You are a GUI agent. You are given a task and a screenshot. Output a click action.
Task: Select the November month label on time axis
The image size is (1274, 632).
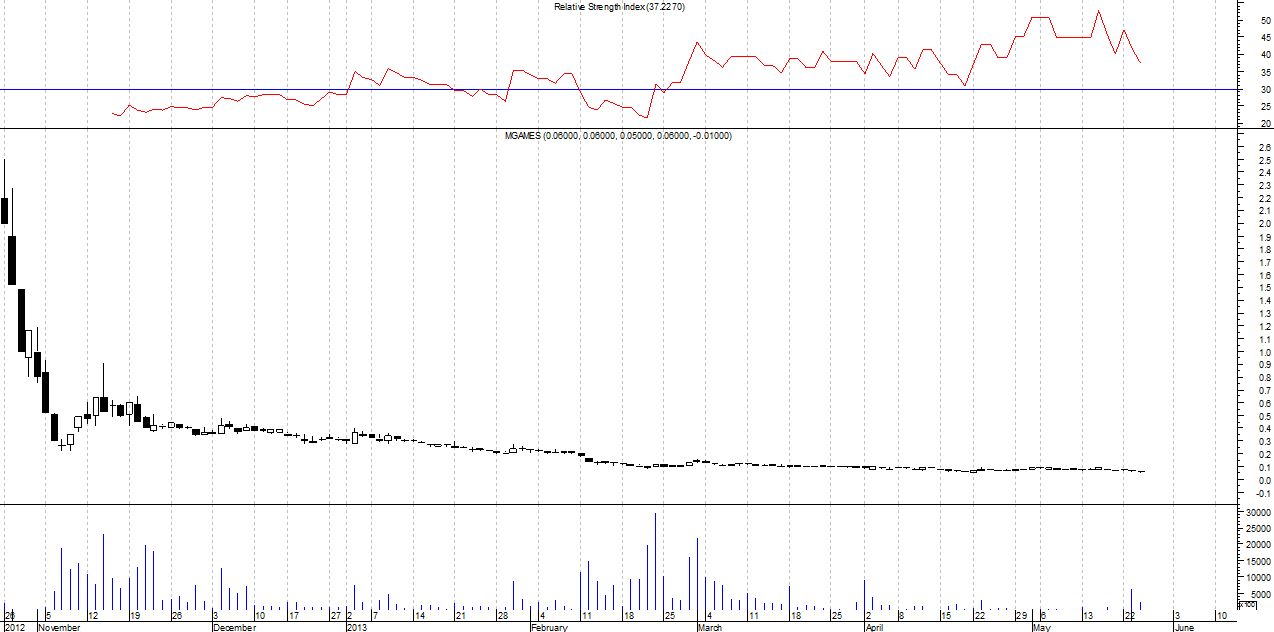(59, 628)
